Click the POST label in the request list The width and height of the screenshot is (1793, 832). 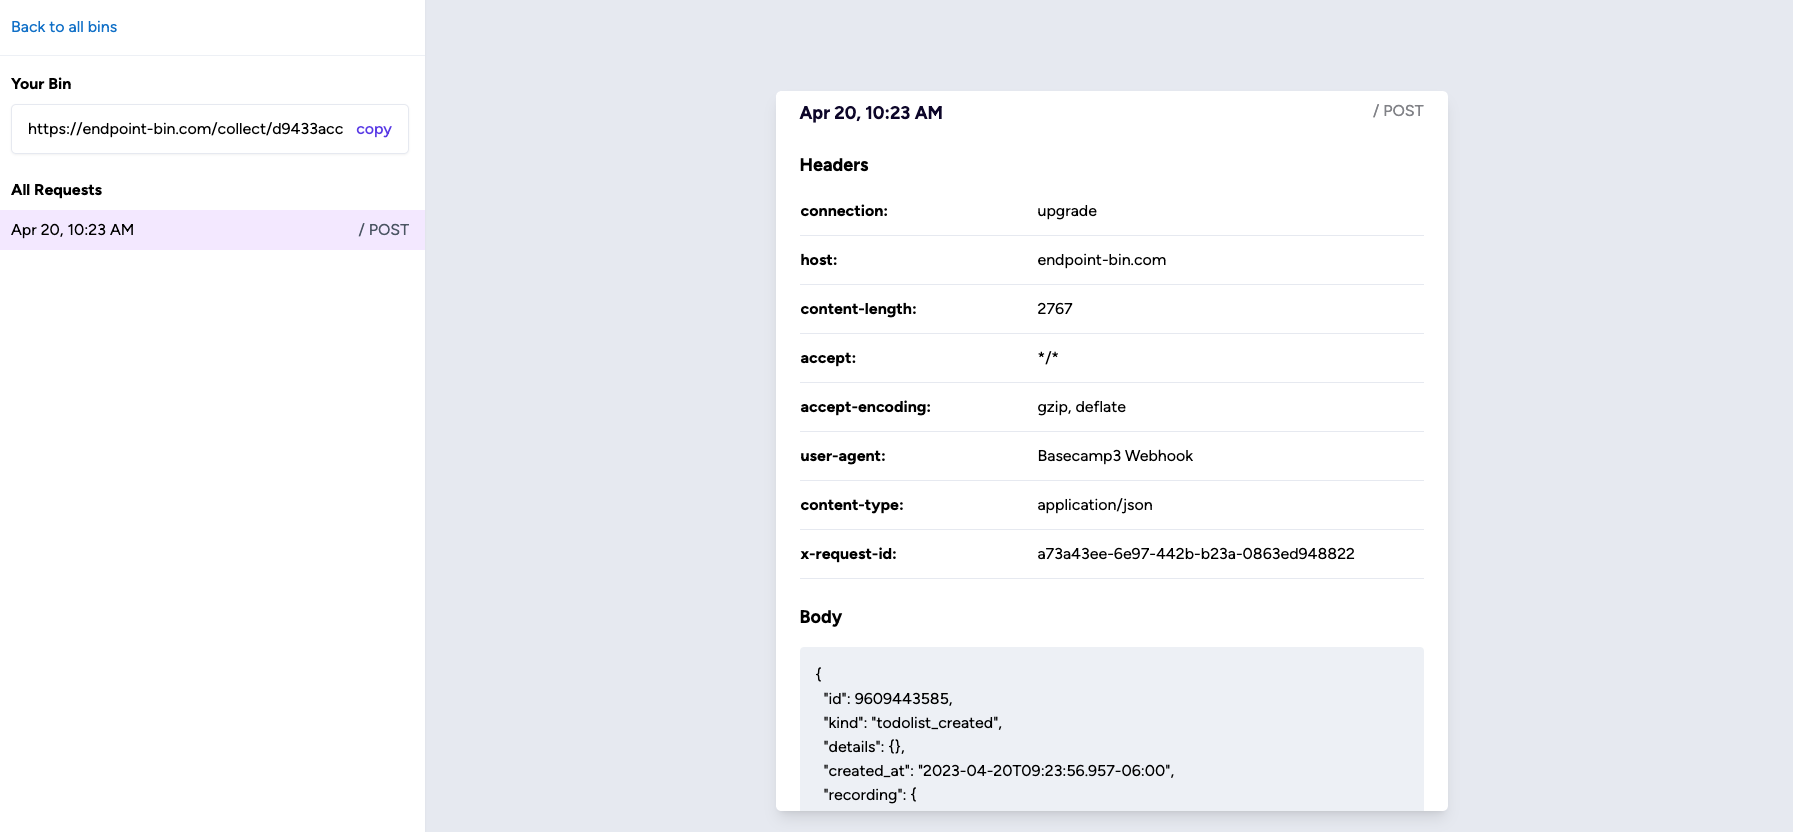(x=384, y=230)
